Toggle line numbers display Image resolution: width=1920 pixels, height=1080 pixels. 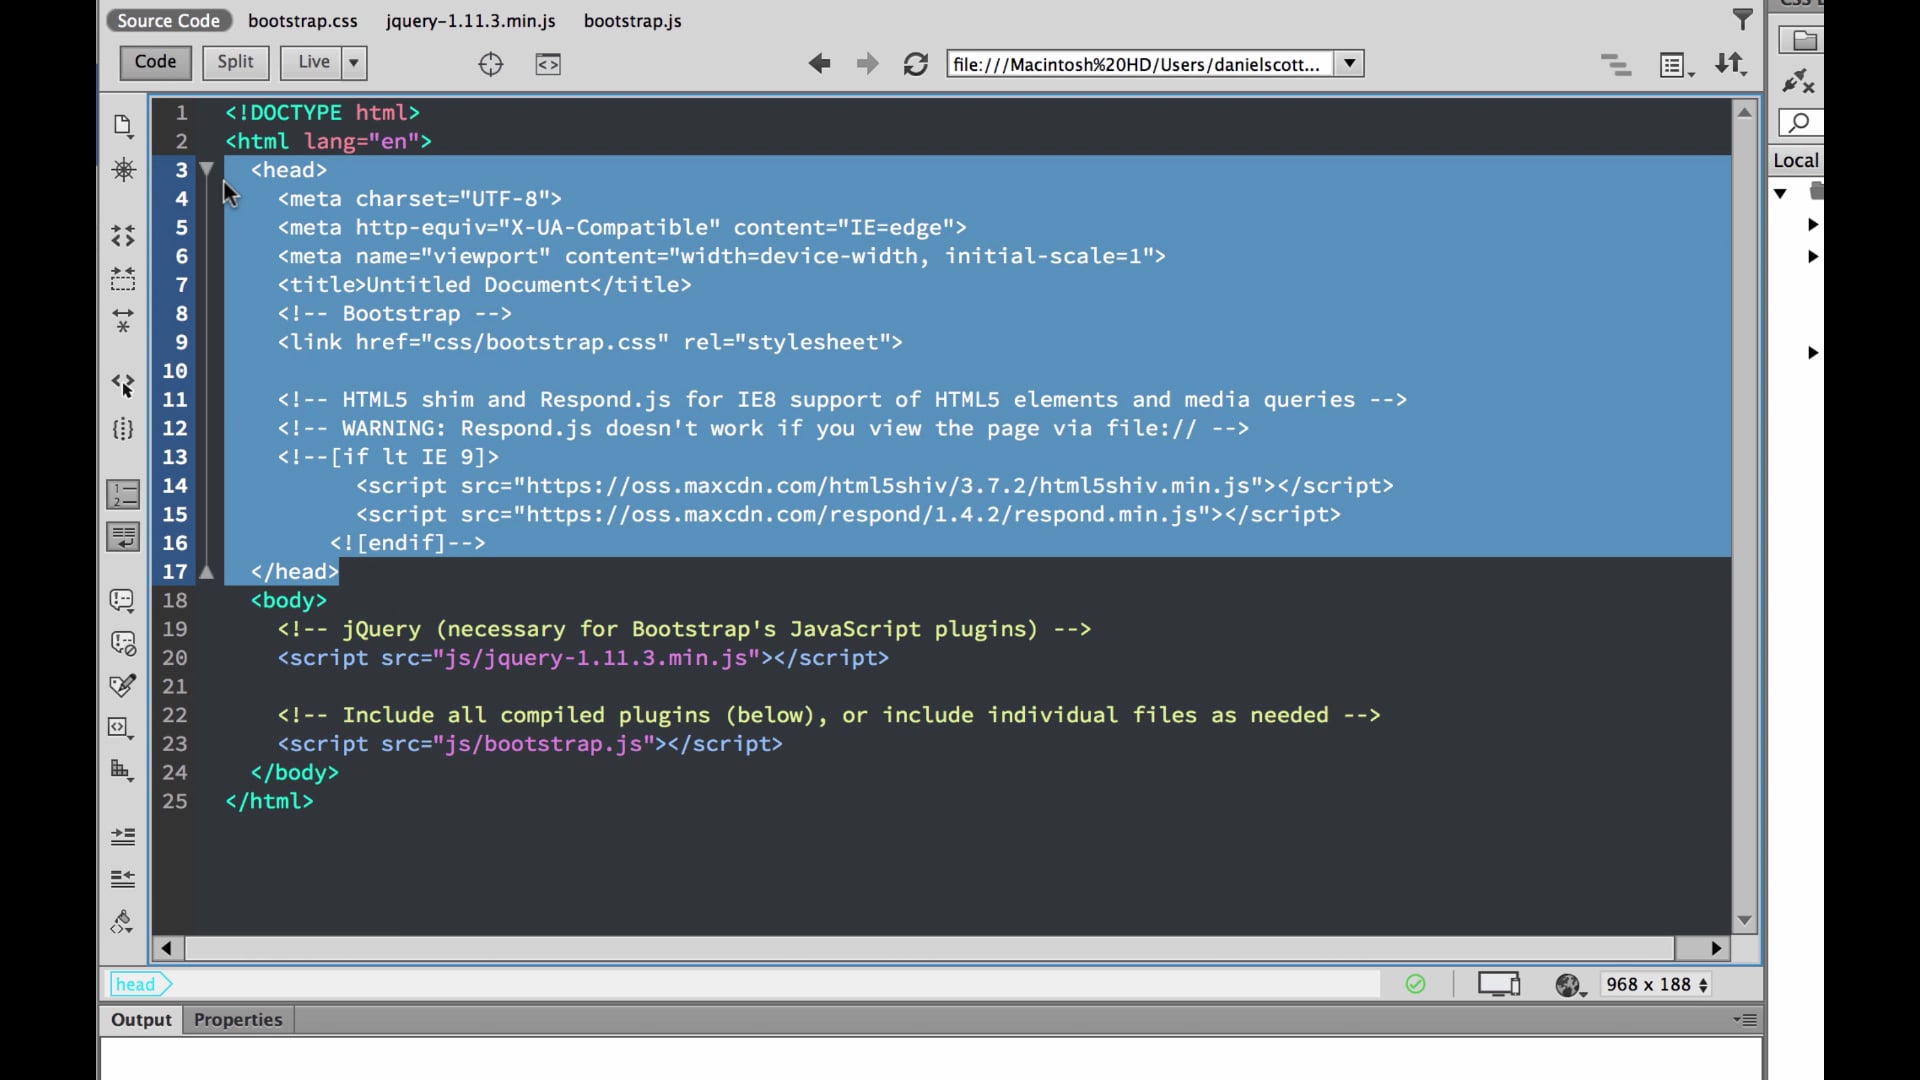pos(123,494)
